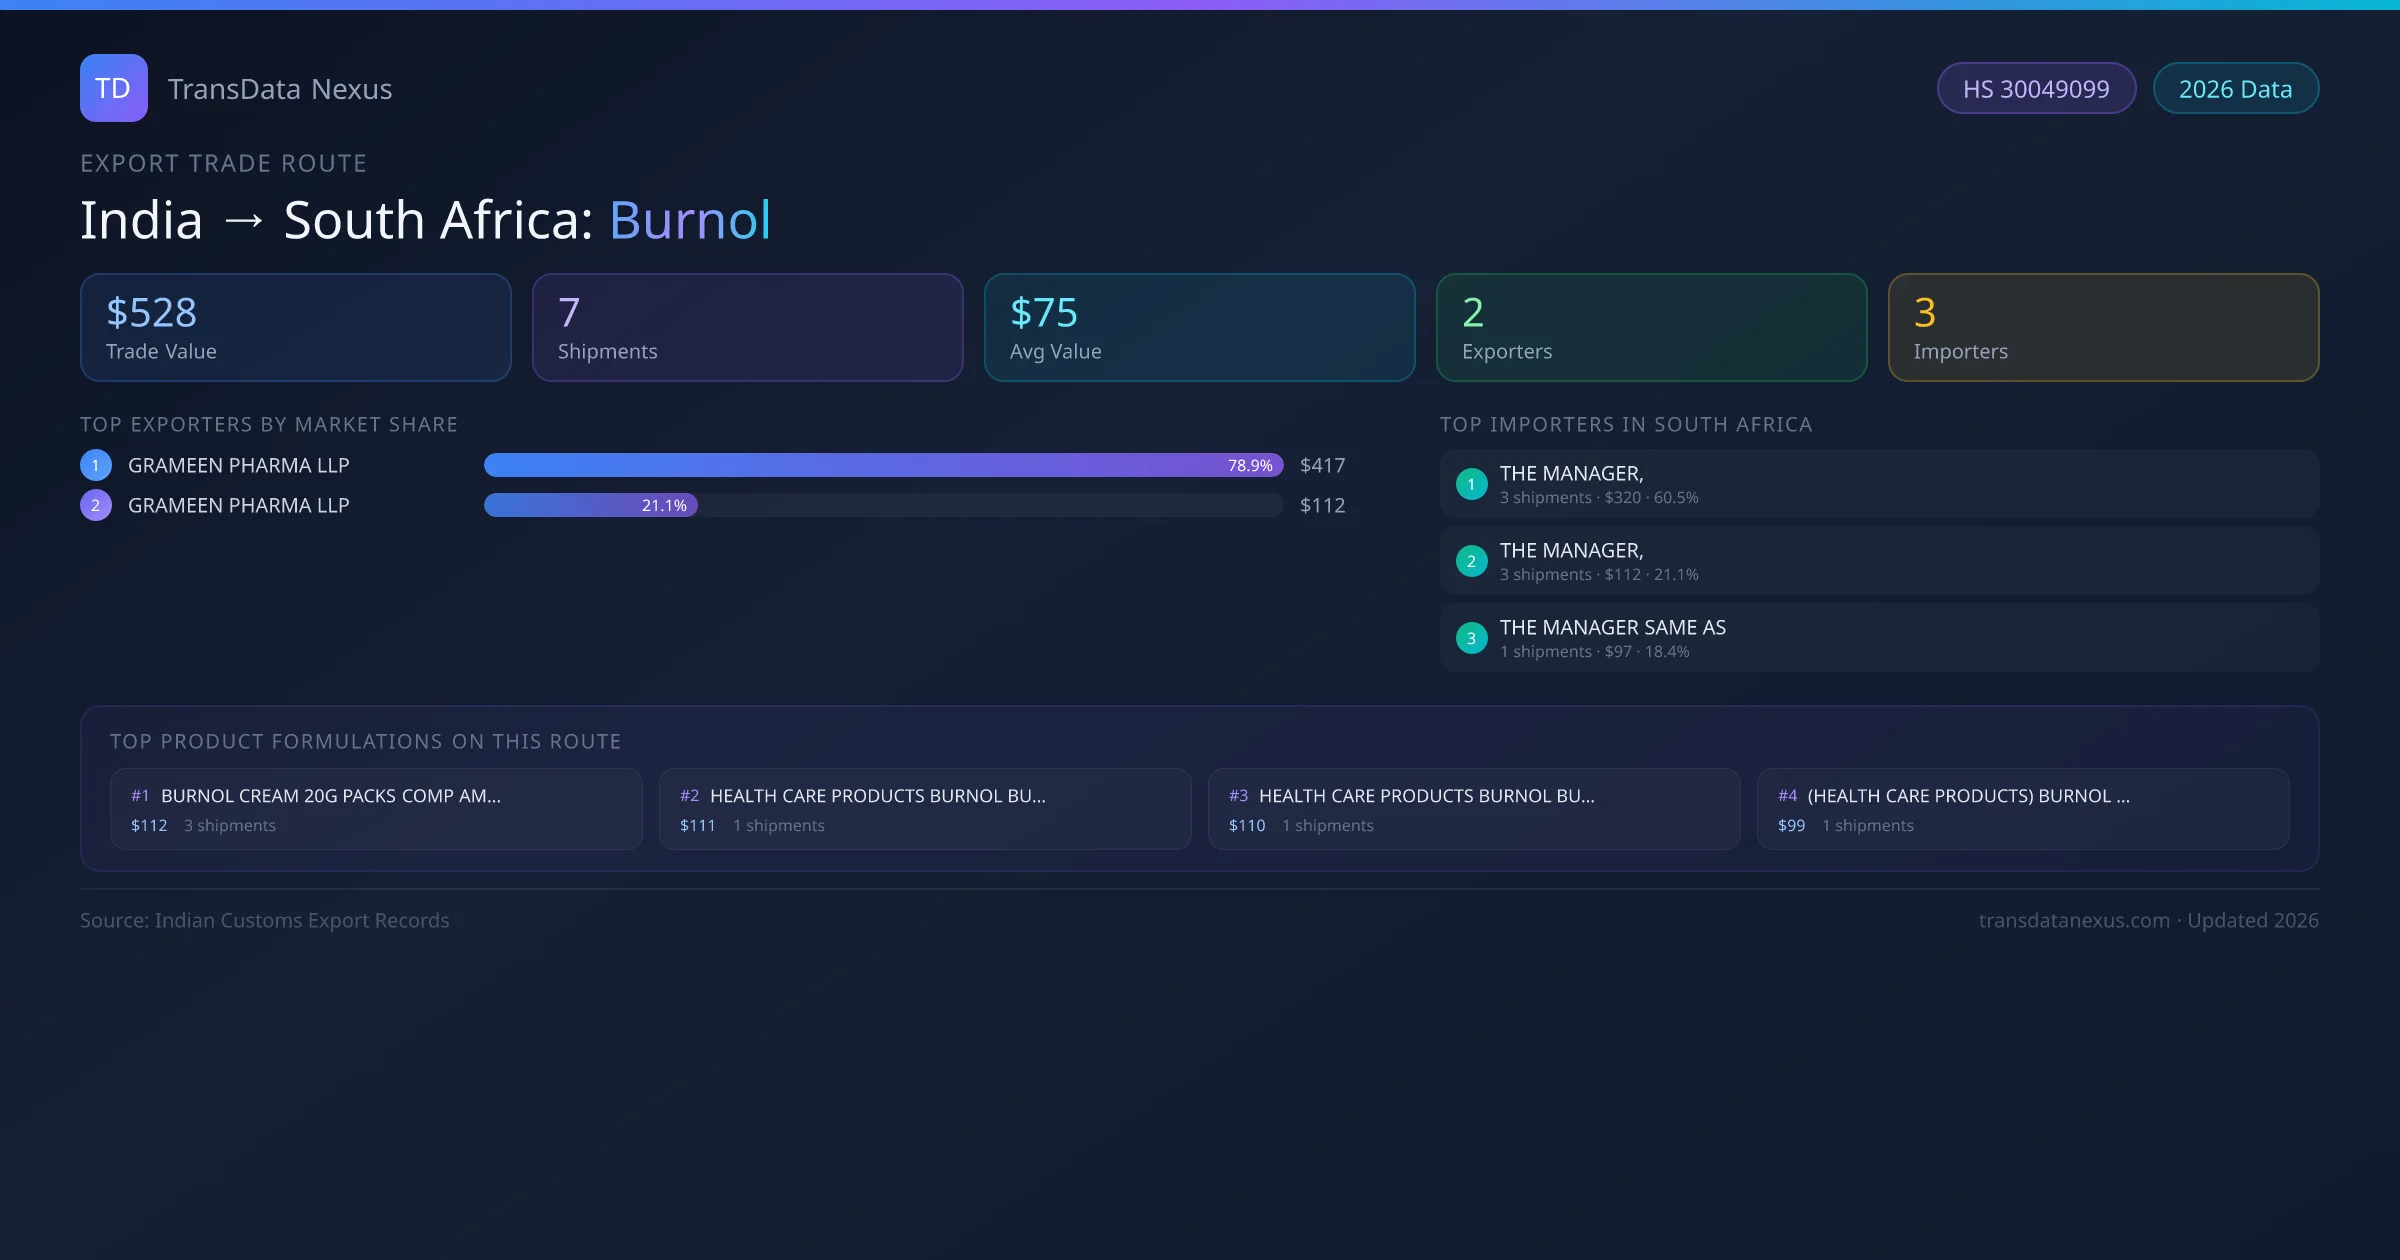Open the #4 (Health Care Products) Burnol card
This screenshot has width=2400, height=1260.
2022,809
